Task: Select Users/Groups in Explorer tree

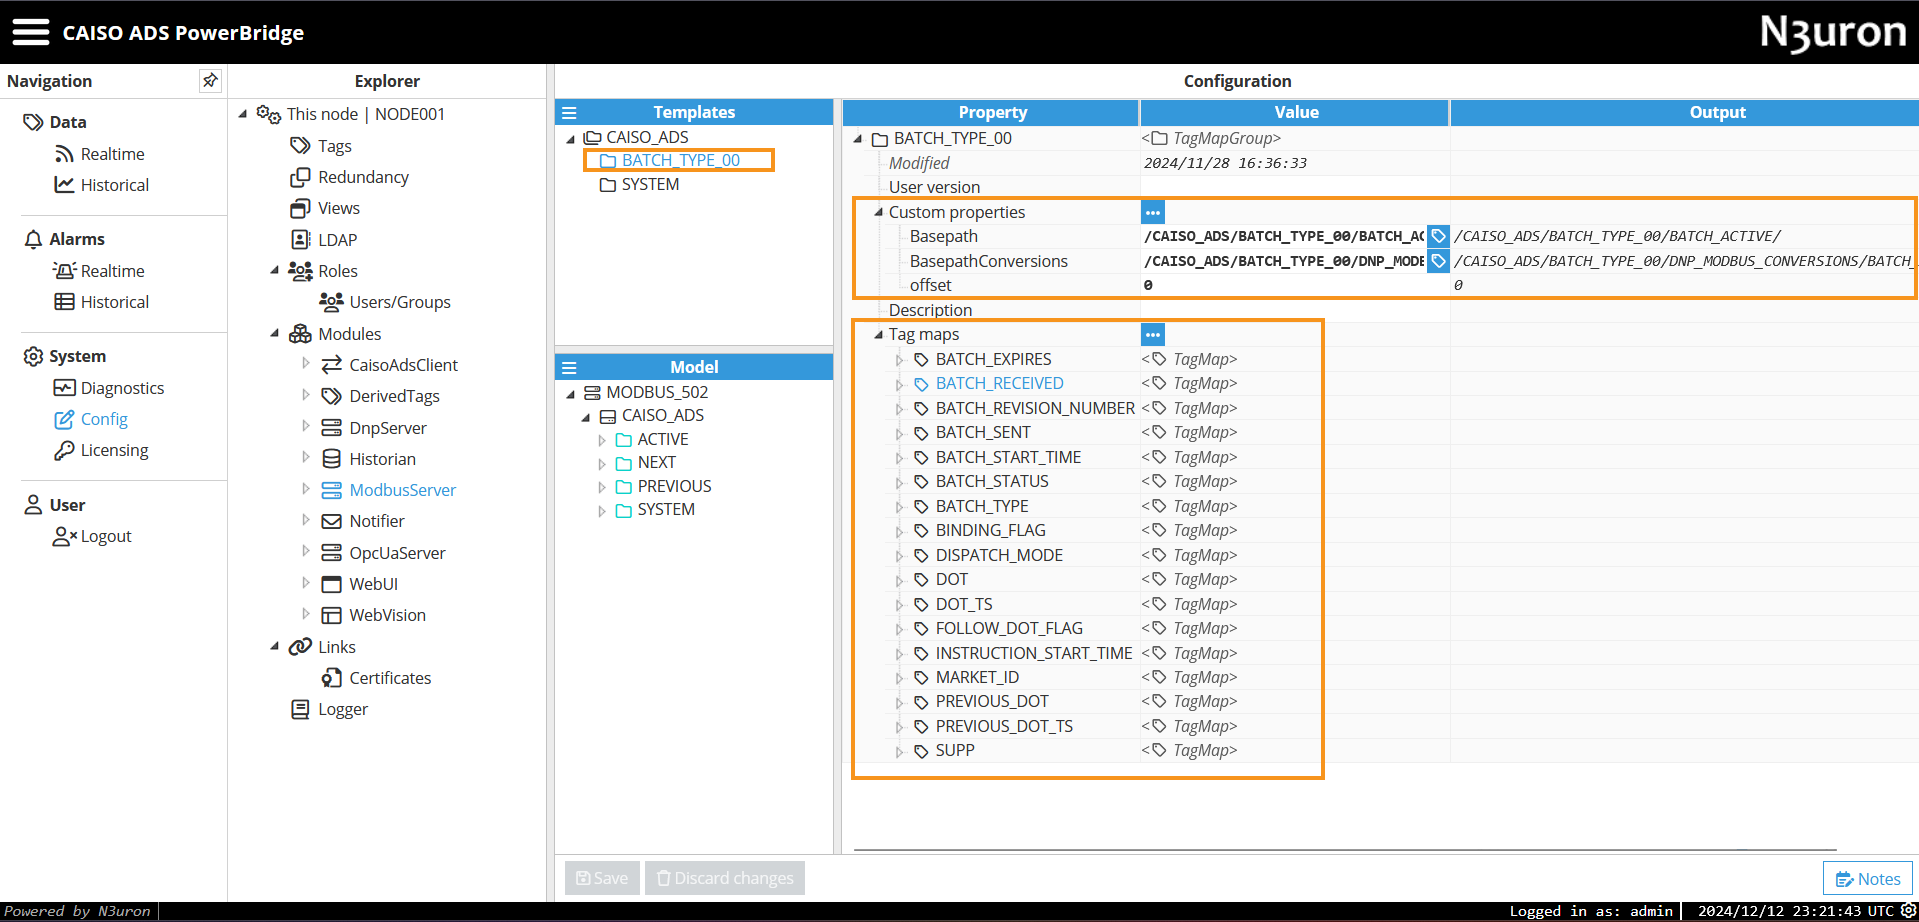Action: [x=385, y=302]
